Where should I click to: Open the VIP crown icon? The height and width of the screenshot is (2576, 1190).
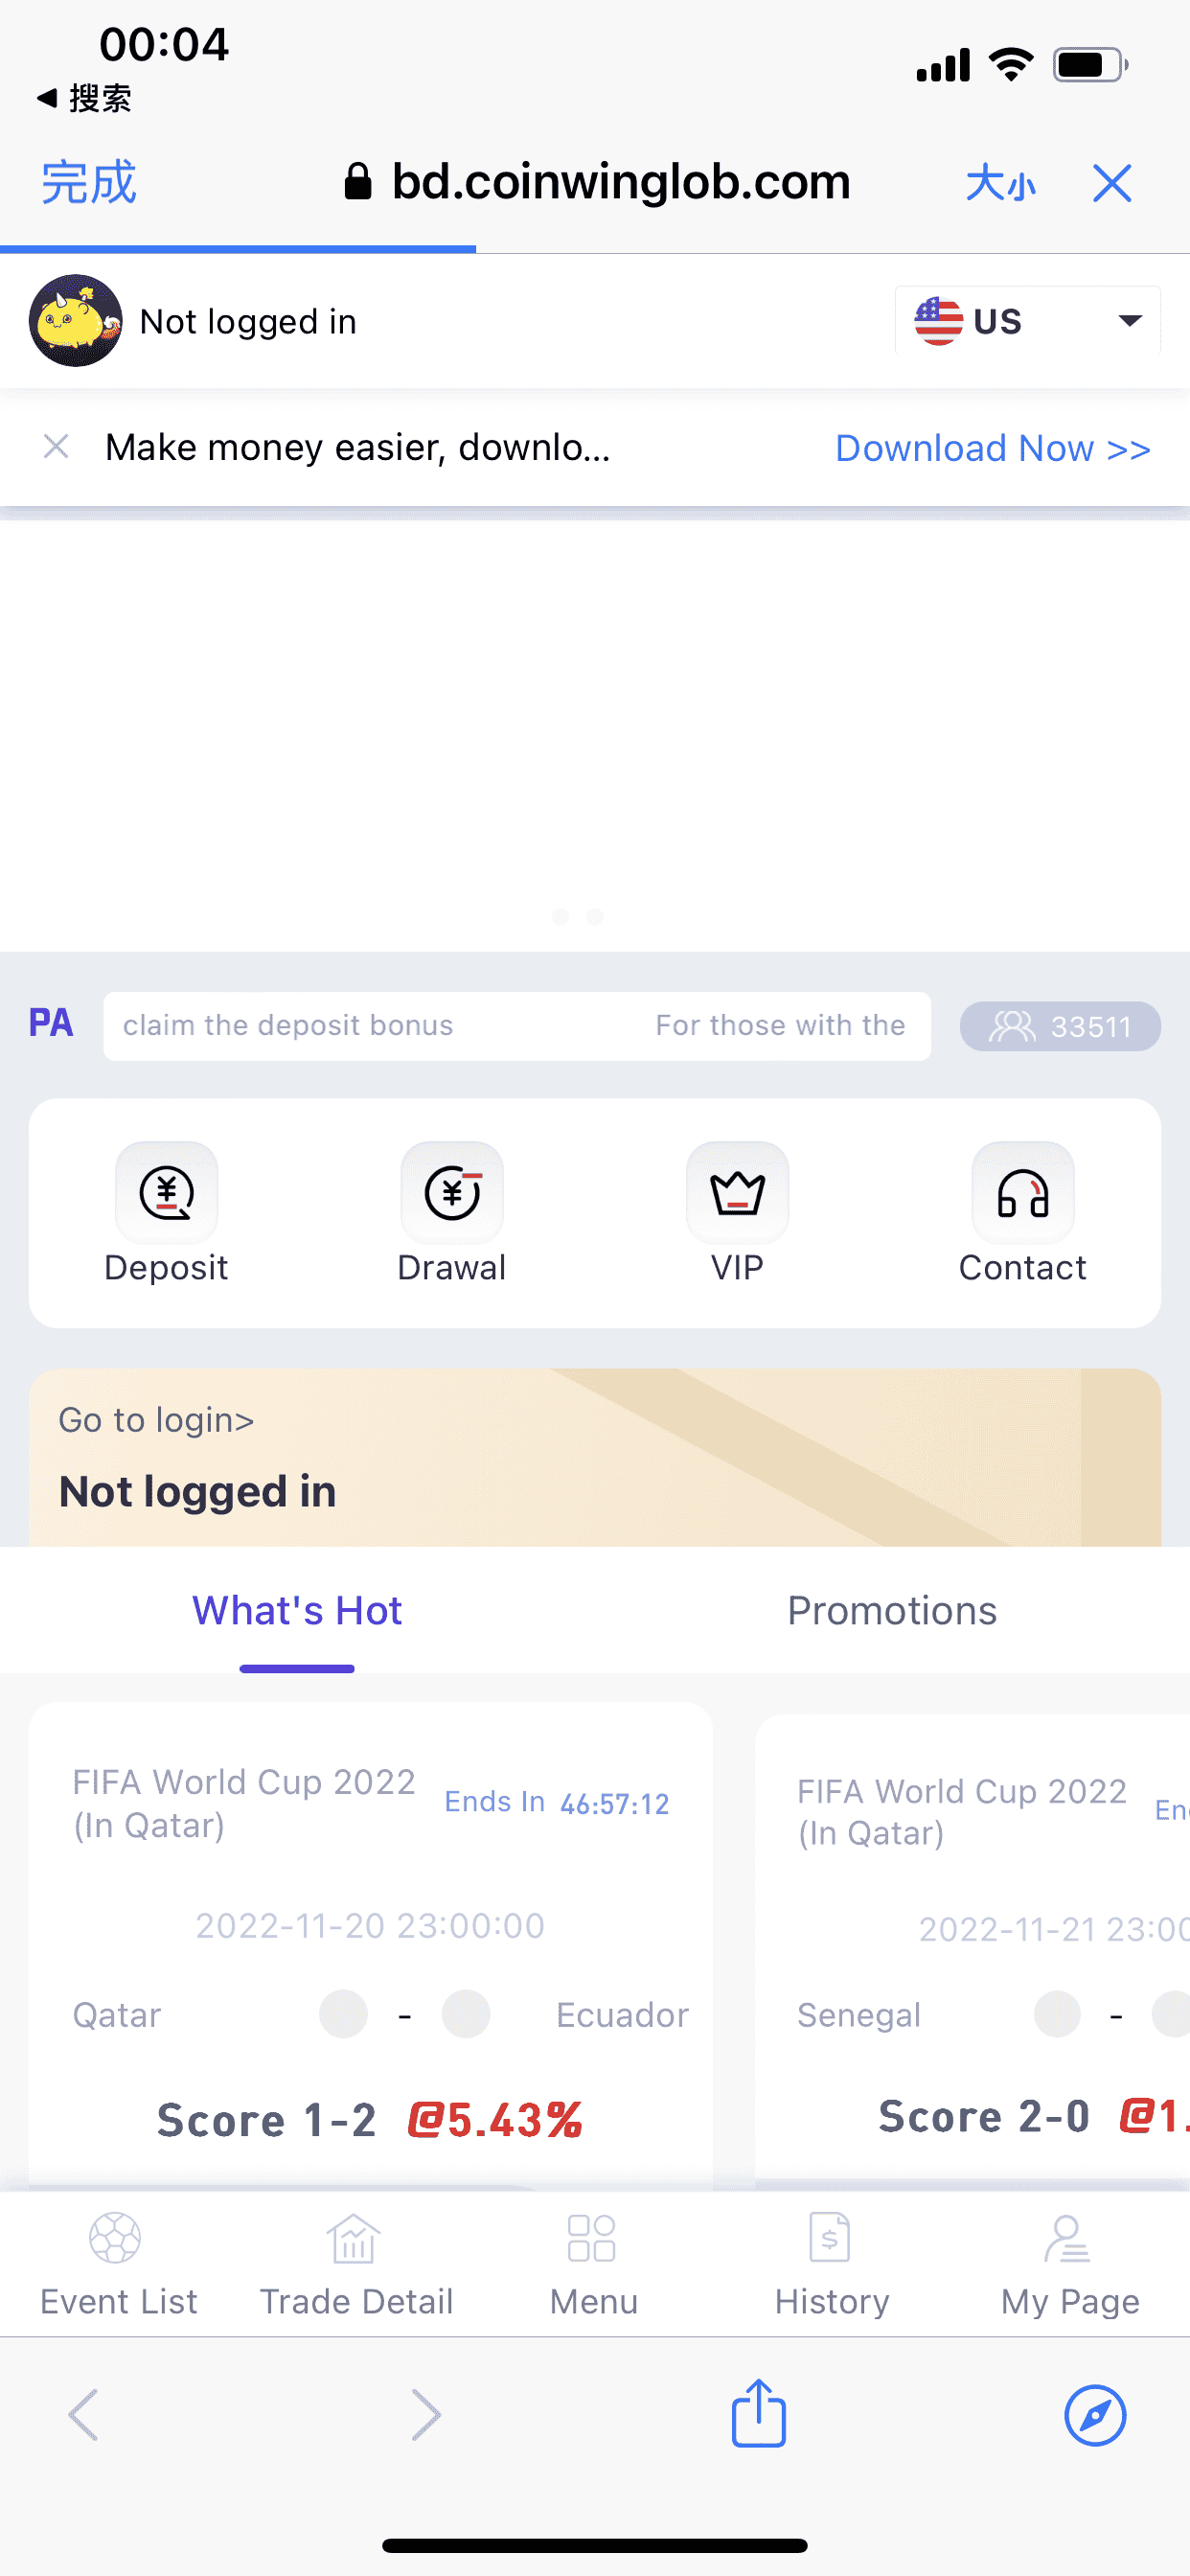click(x=737, y=1192)
